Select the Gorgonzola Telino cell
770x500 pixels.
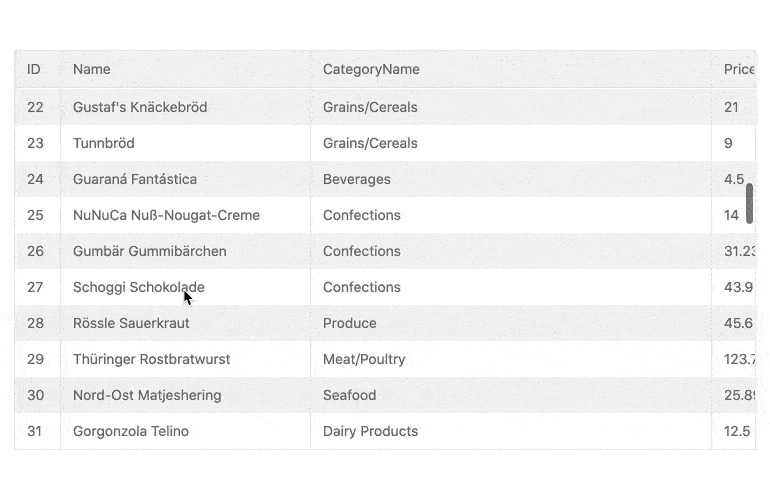(x=131, y=431)
